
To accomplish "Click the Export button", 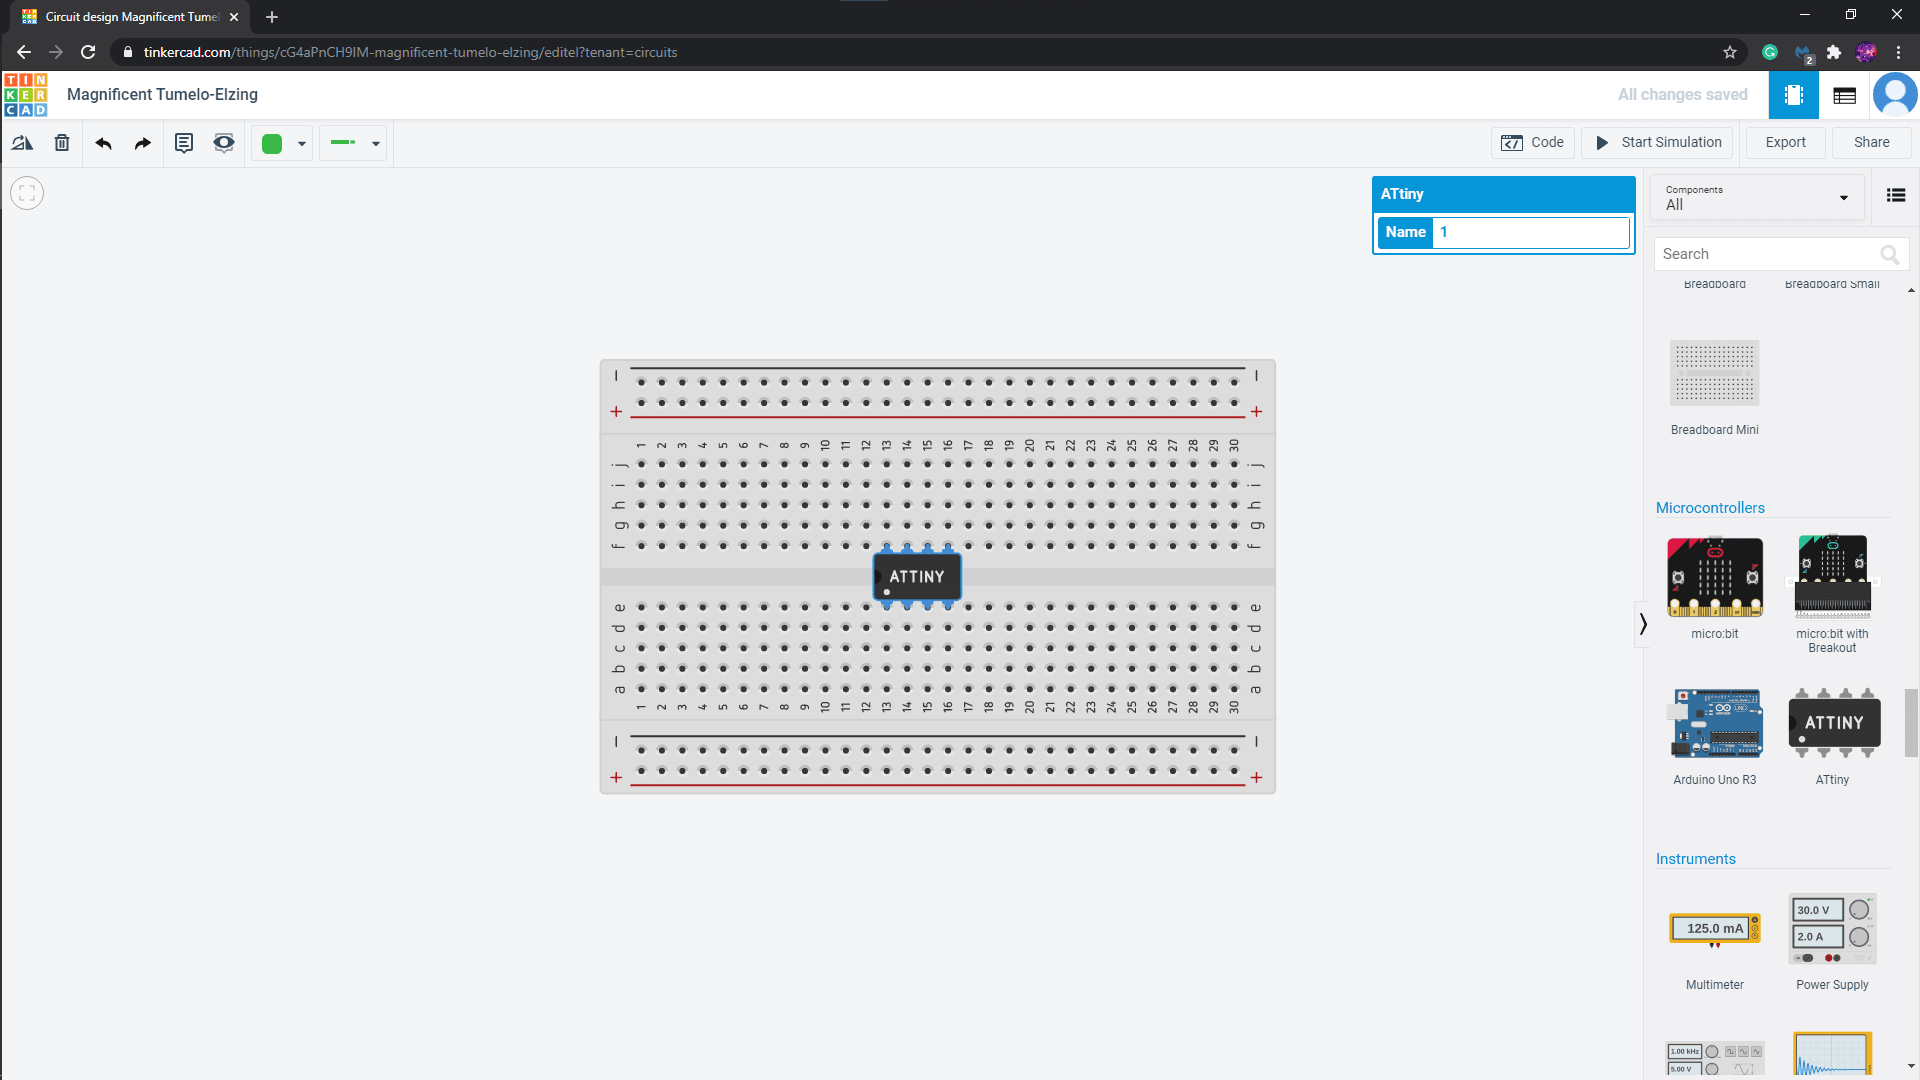I will pos(1785,142).
